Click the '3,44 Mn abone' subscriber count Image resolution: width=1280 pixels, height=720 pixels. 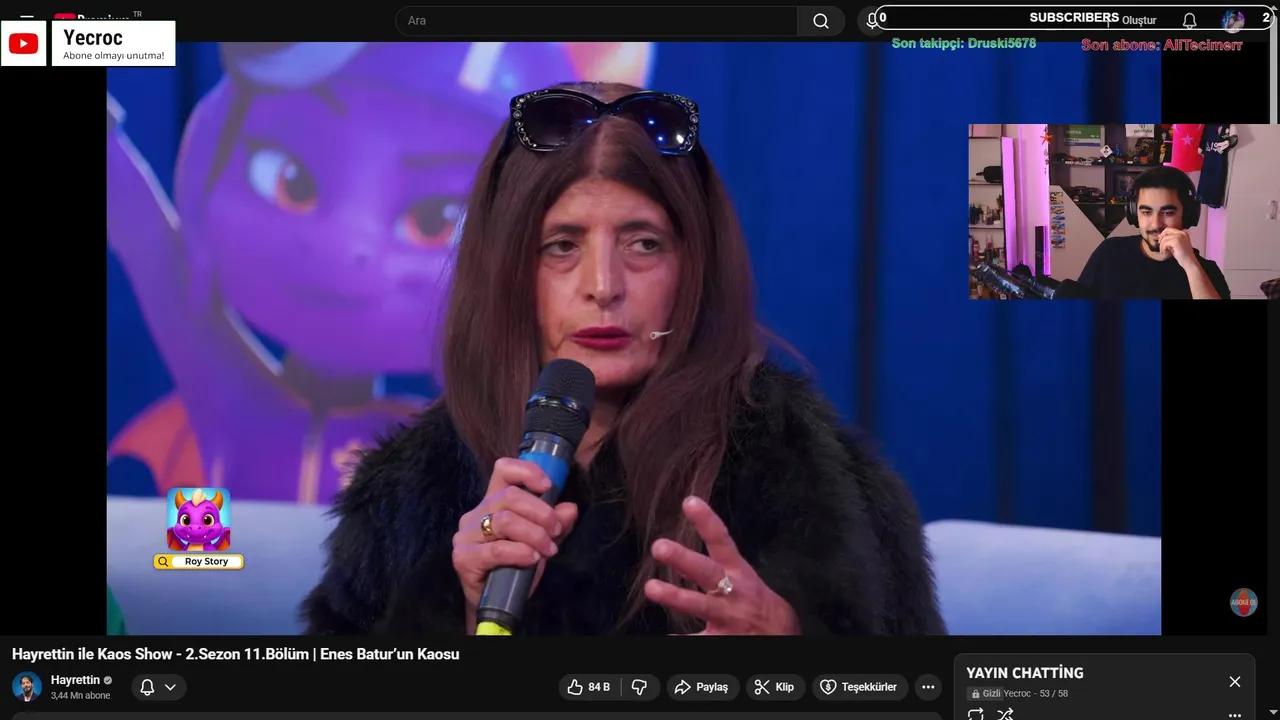(81, 696)
